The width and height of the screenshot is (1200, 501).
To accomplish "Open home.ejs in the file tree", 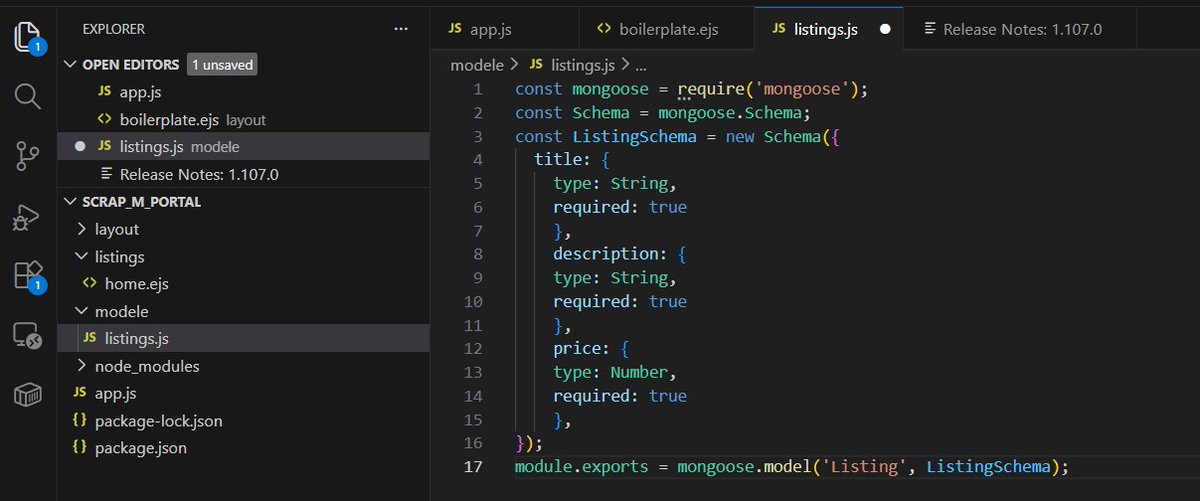I will [x=244, y=284].
